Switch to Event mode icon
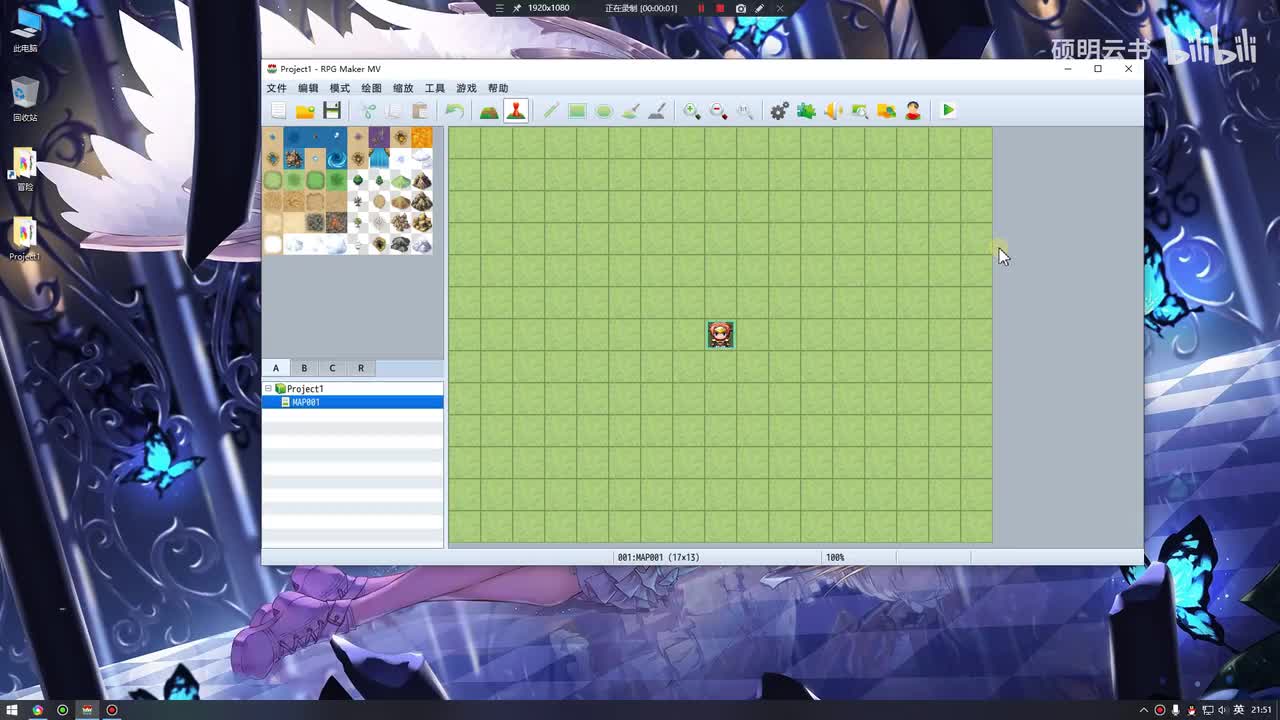1280x720 pixels. (516, 111)
